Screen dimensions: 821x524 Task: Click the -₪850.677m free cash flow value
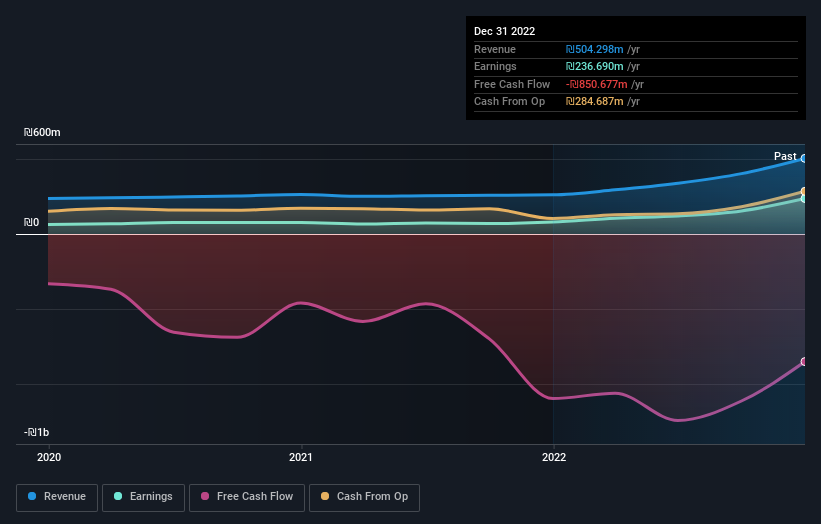click(596, 84)
